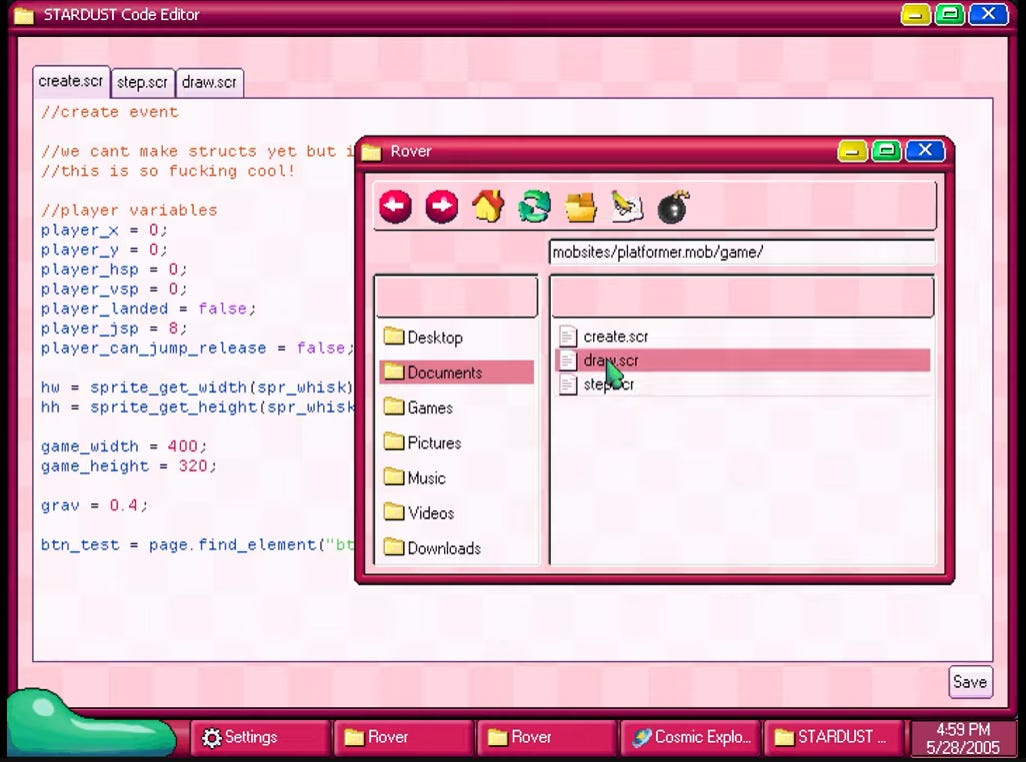Screen dimensions: 1026x762
Task: Switch to Cosmic Explorer in the taskbar
Action: coord(690,737)
